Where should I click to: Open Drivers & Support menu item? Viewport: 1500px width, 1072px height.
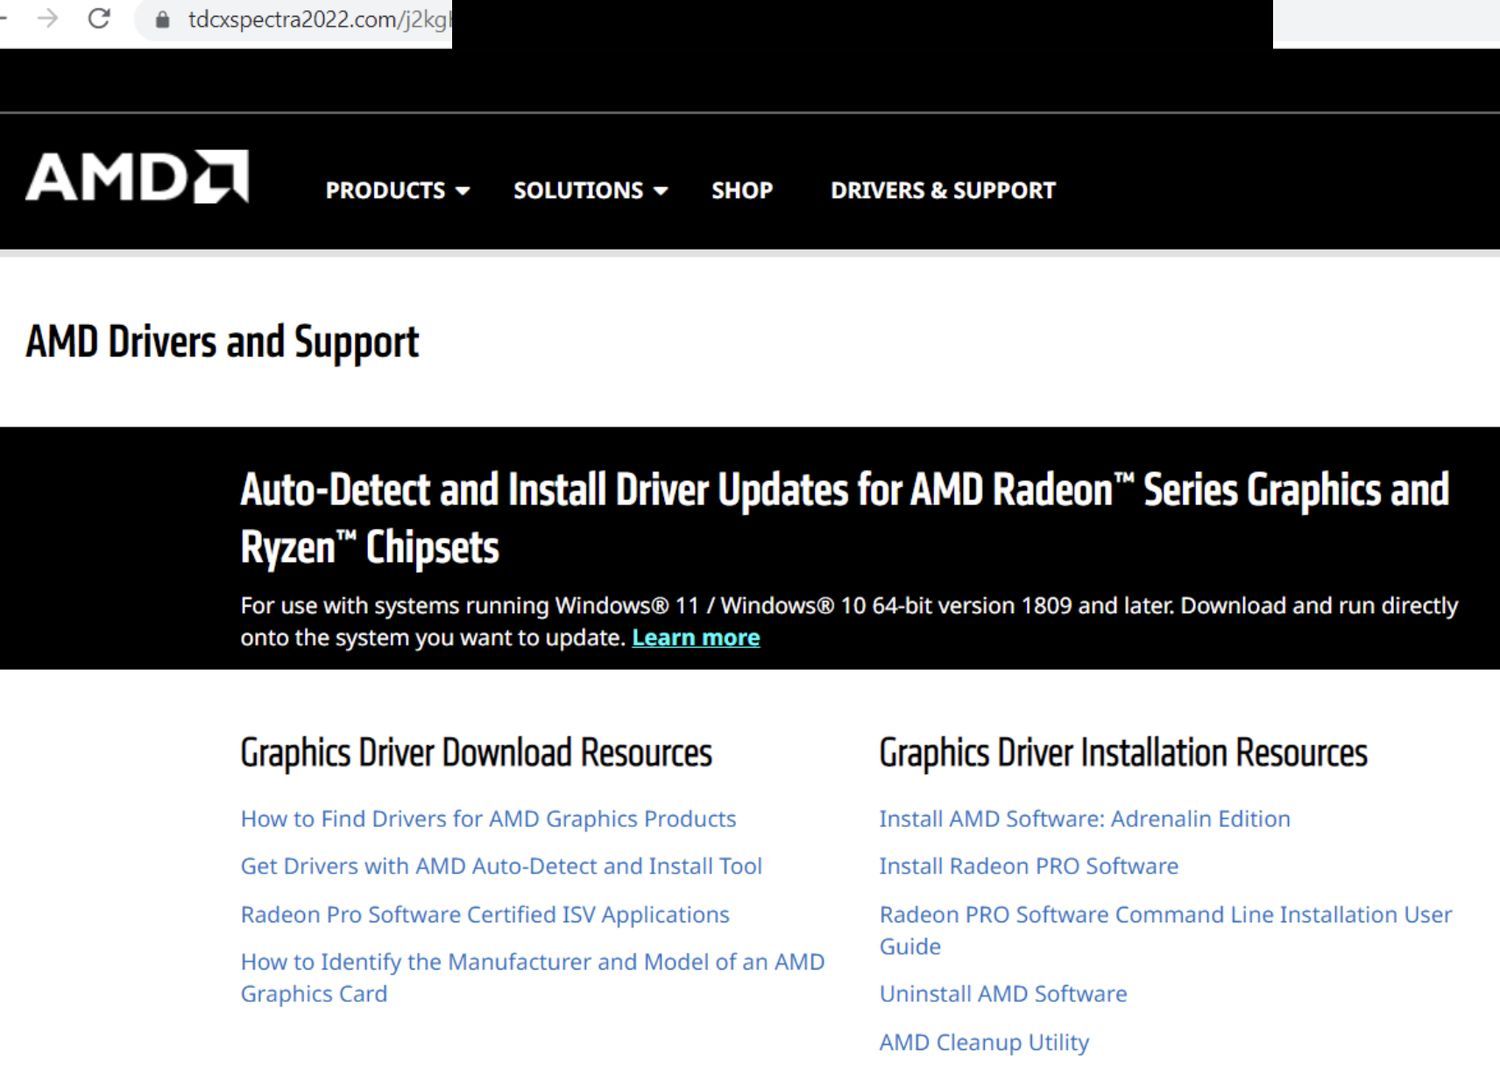[x=943, y=190]
